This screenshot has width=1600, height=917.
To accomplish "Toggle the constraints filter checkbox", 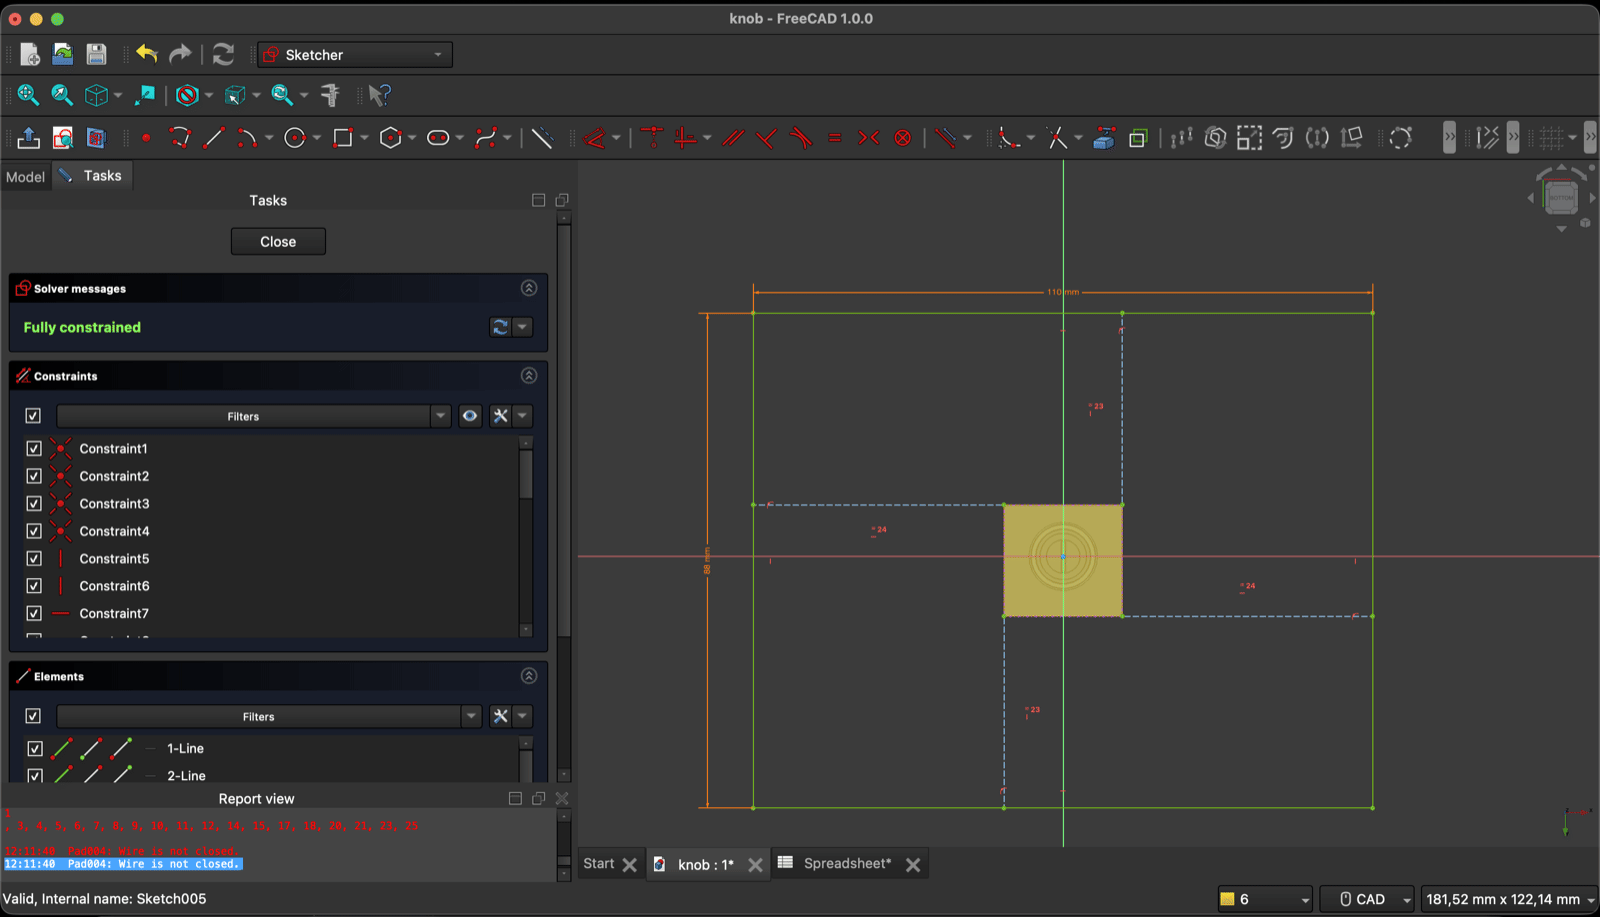I will [33, 415].
